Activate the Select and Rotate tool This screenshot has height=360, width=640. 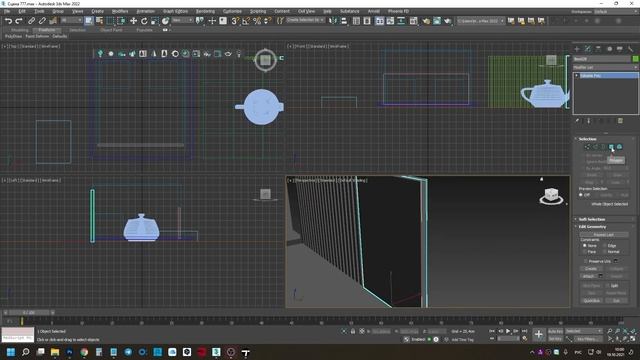coord(144,21)
